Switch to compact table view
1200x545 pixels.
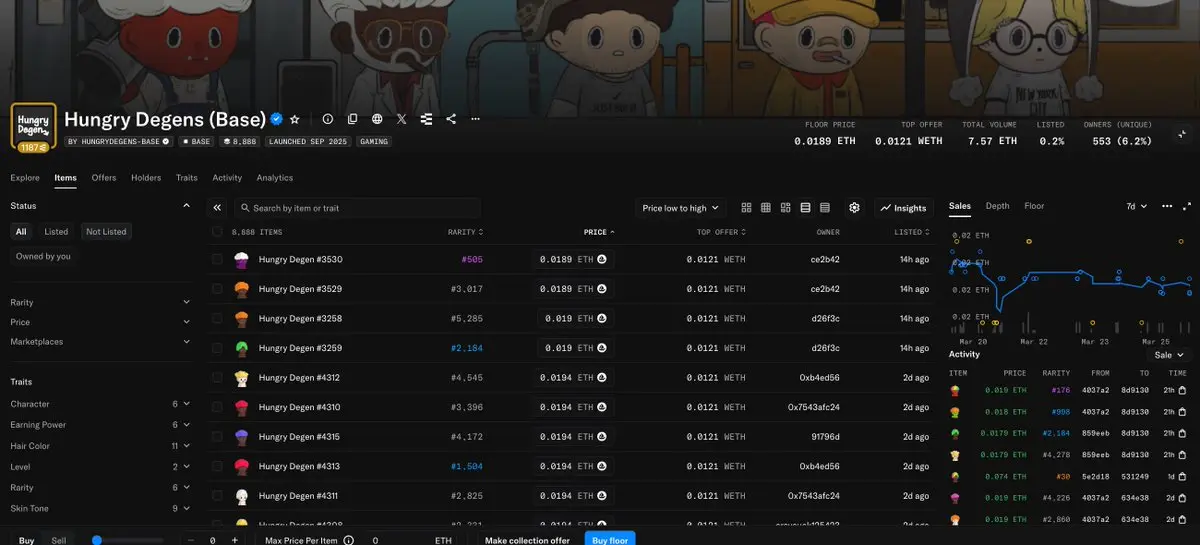(x=825, y=208)
